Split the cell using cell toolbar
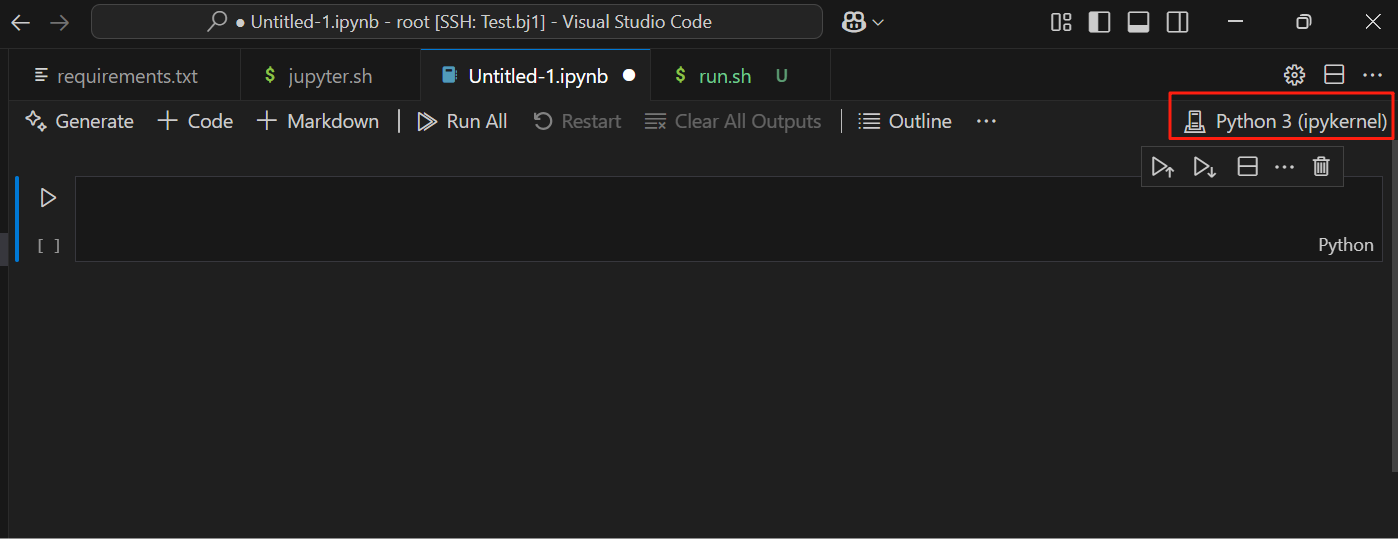1398x539 pixels. pos(1247,167)
